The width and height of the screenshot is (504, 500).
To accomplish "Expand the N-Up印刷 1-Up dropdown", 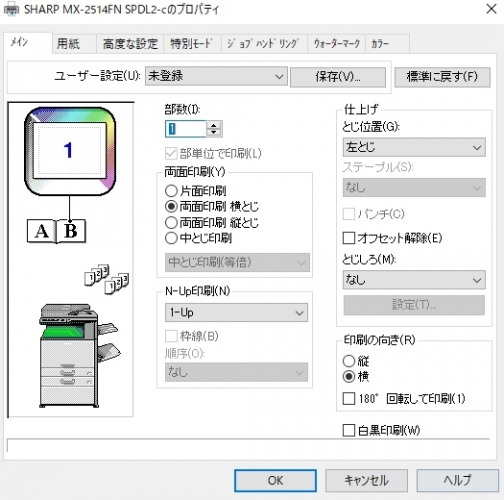I will tap(236, 313).
